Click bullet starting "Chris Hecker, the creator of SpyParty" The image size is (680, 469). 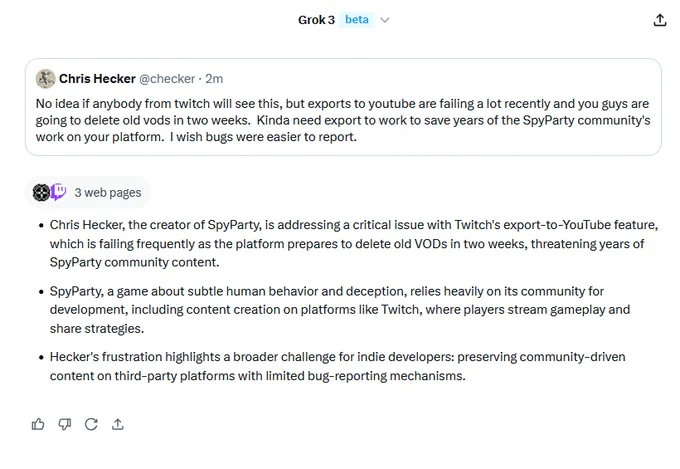click(x=353, y=243)
